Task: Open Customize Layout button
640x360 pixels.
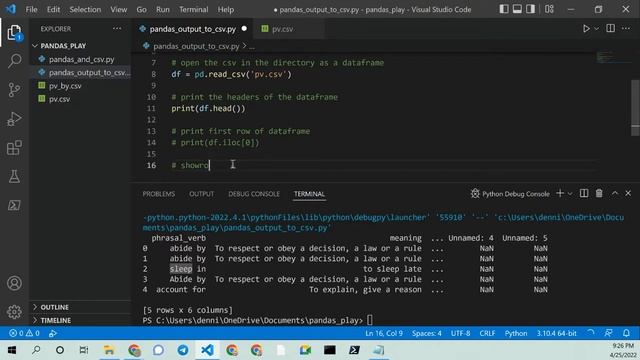Action: (x=549, y=9)
